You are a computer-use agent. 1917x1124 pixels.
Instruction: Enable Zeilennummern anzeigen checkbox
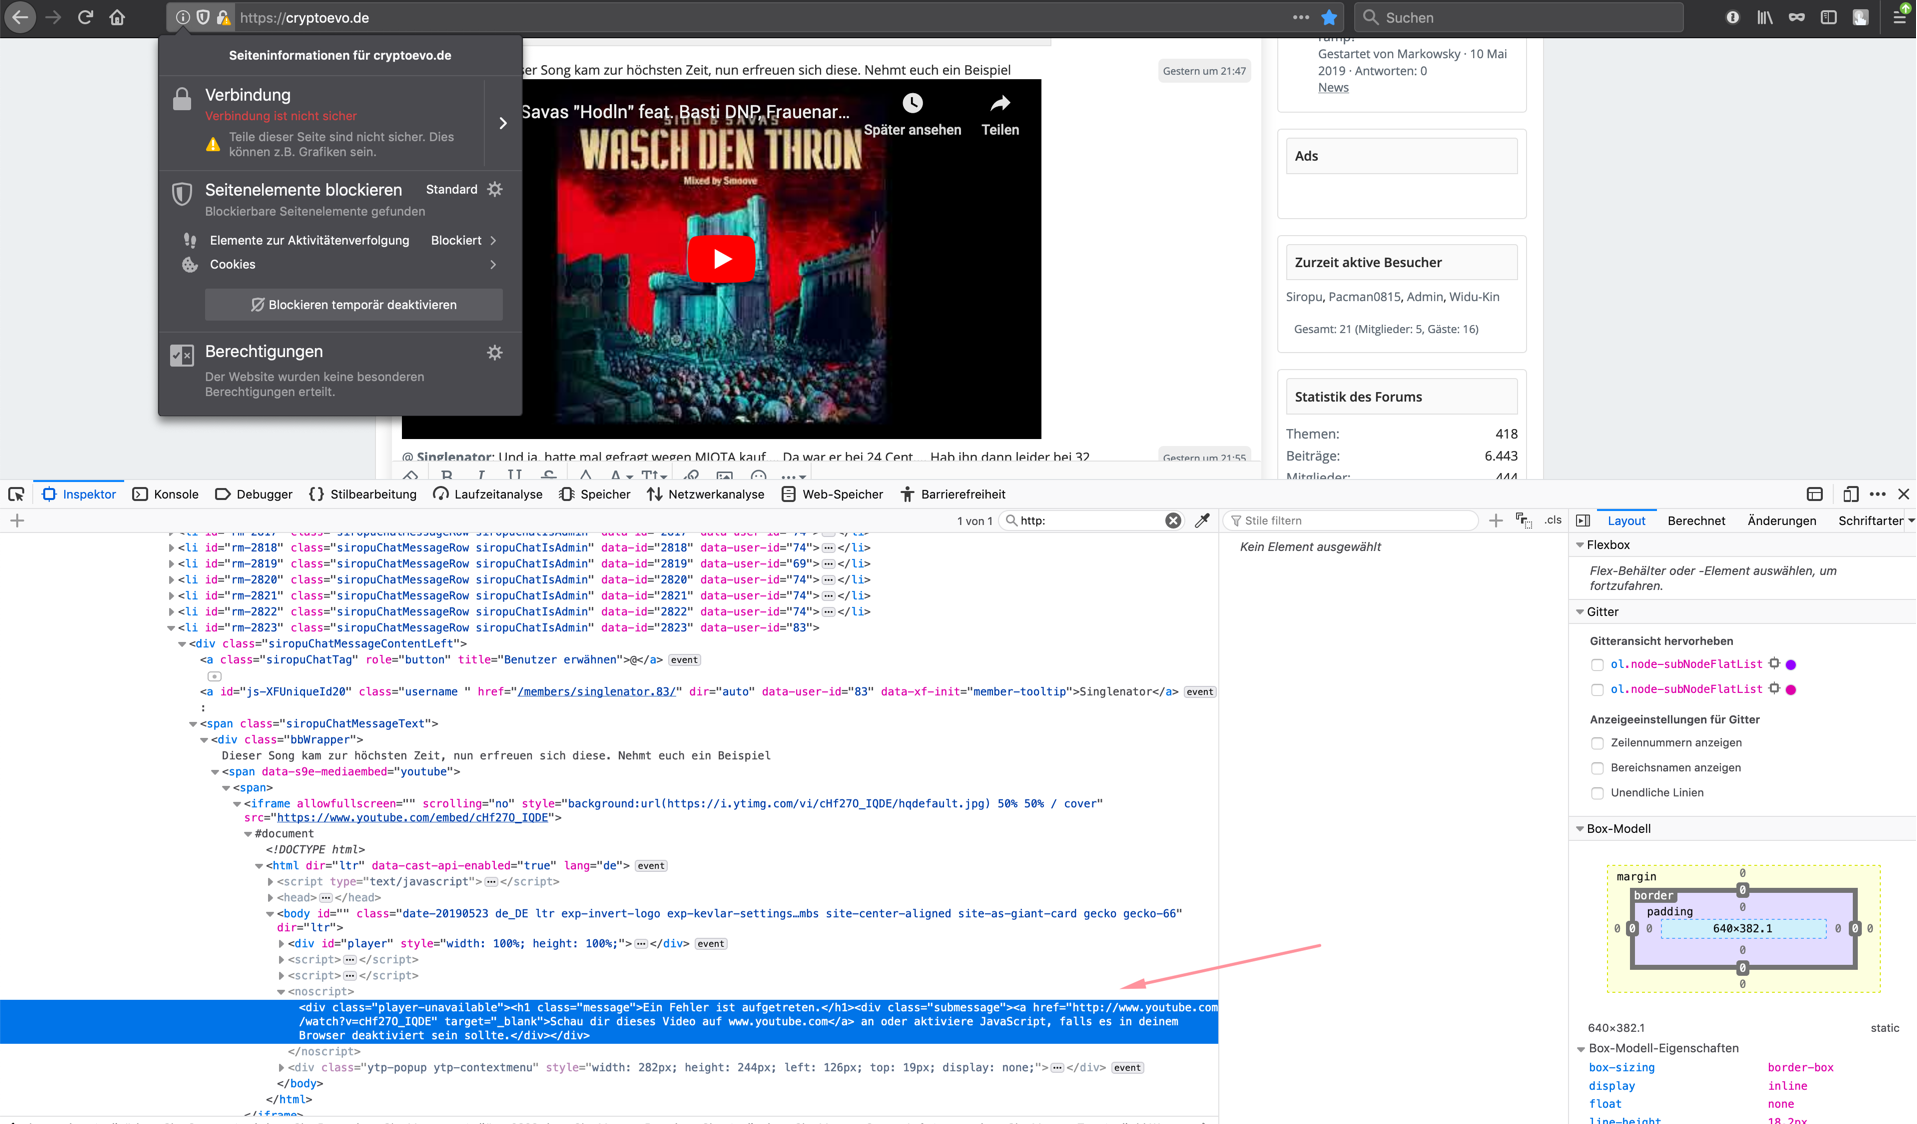[1597, 743]
